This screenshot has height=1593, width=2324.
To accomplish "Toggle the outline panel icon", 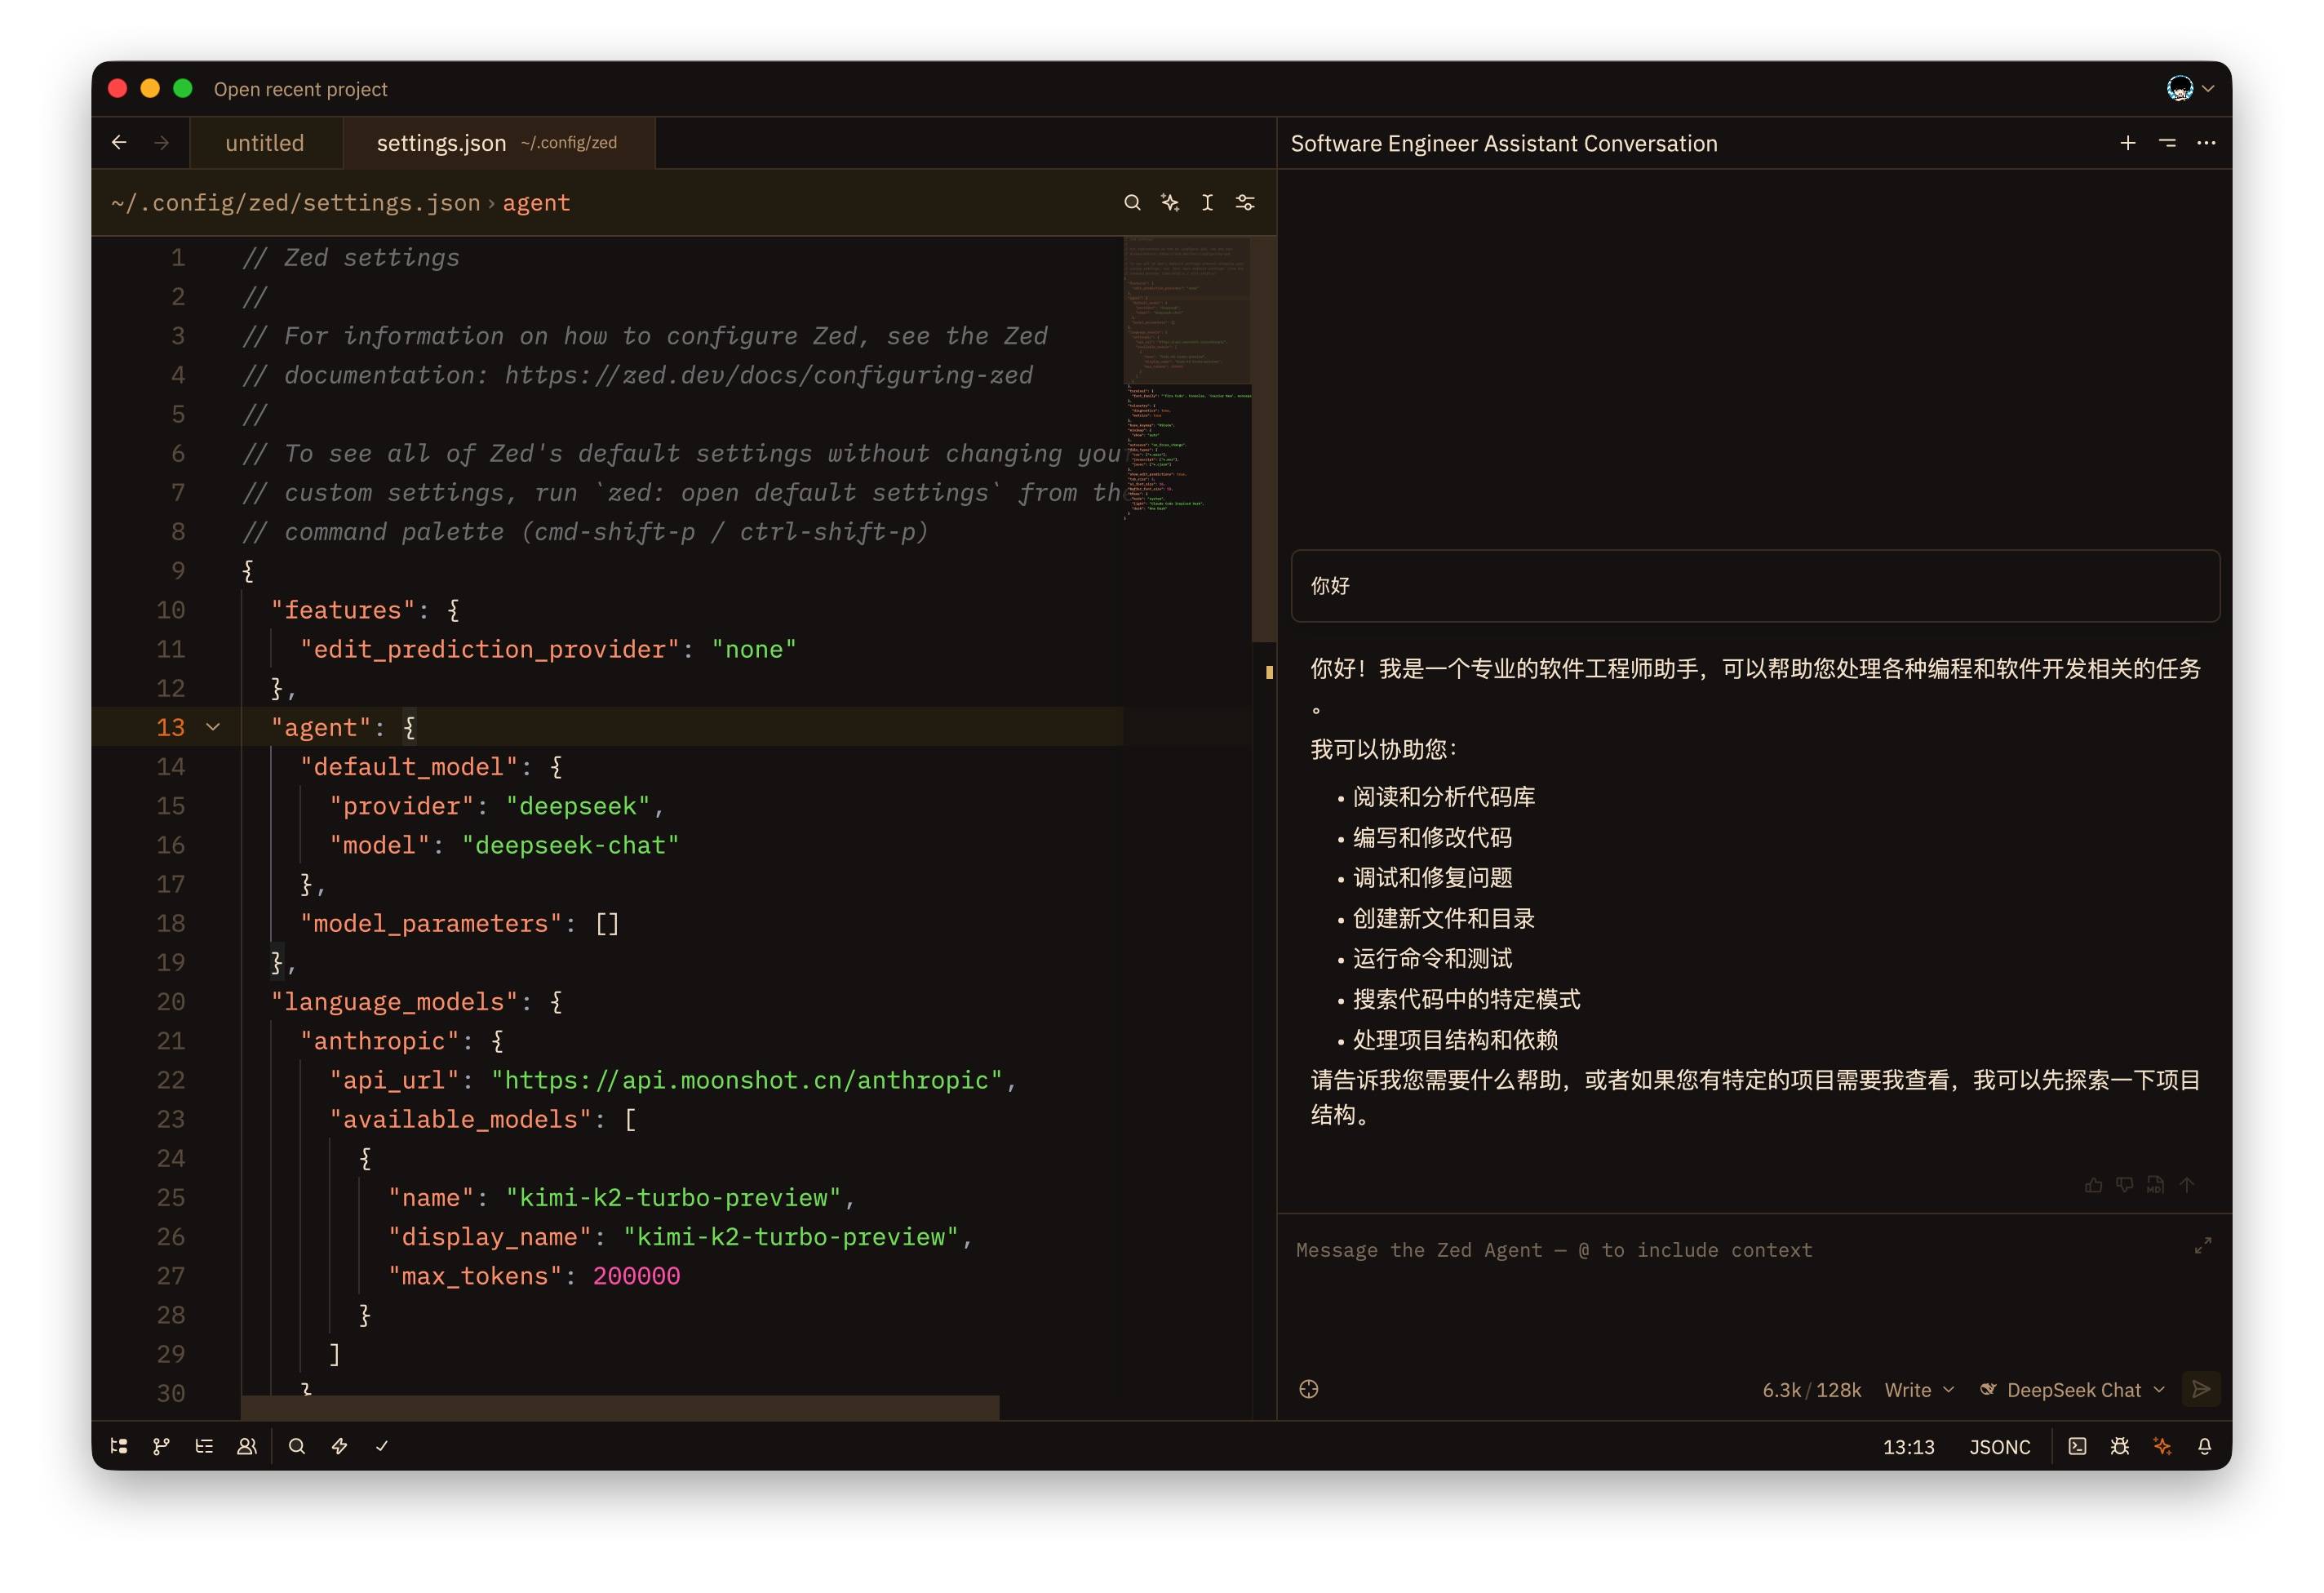I will point(204,1446).
